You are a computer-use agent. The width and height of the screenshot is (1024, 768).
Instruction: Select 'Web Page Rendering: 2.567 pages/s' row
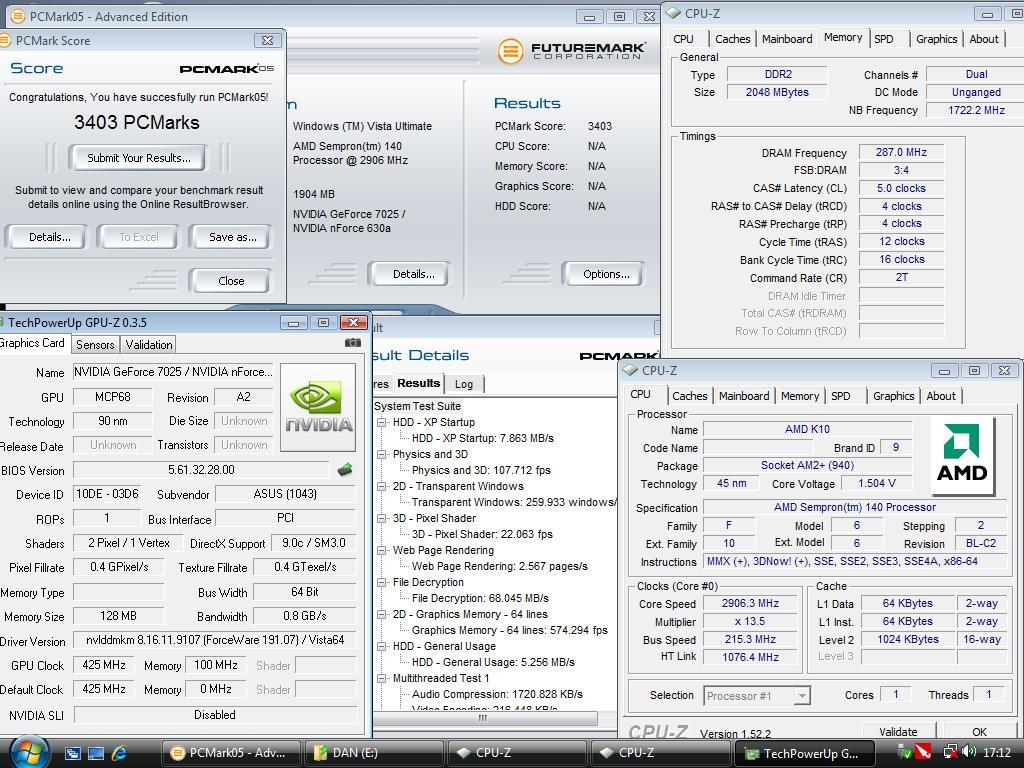coord(500,566)
